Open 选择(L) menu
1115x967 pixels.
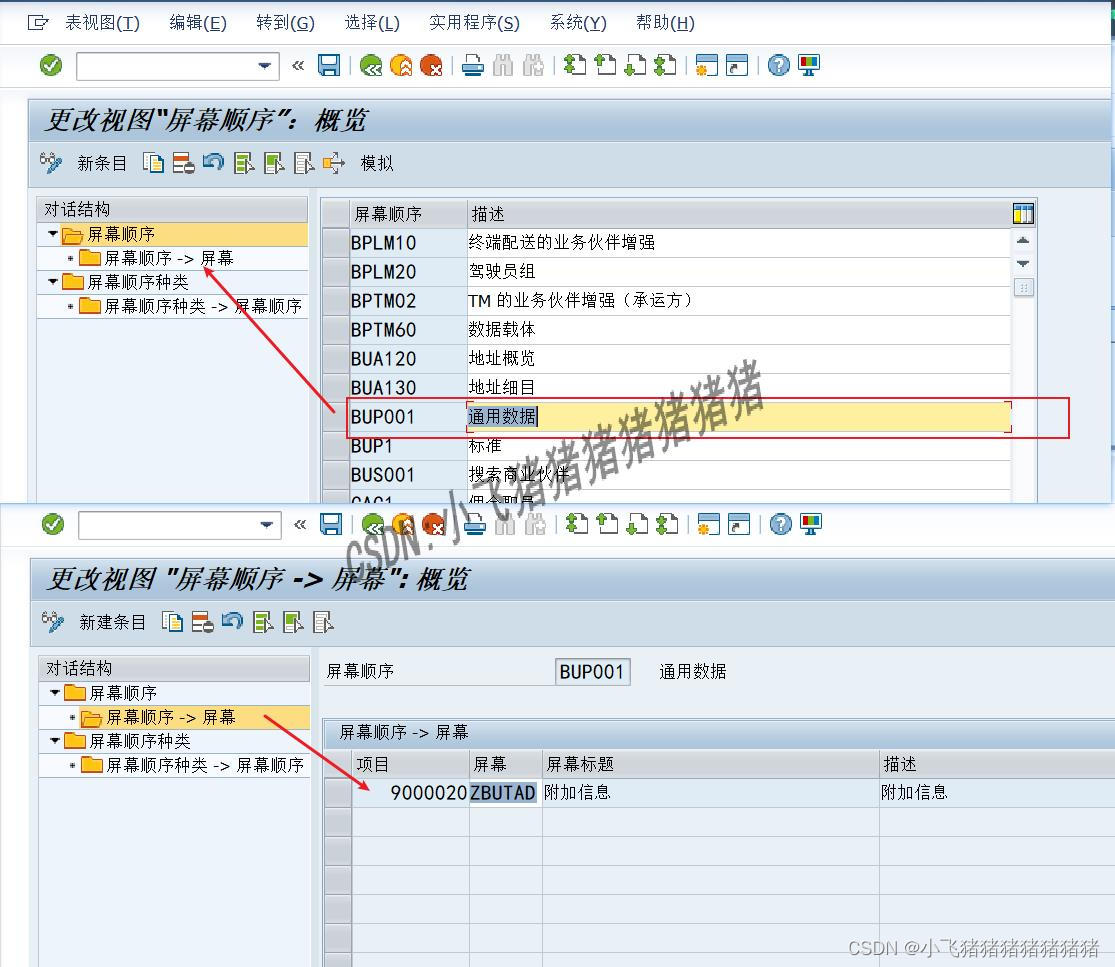372,23
